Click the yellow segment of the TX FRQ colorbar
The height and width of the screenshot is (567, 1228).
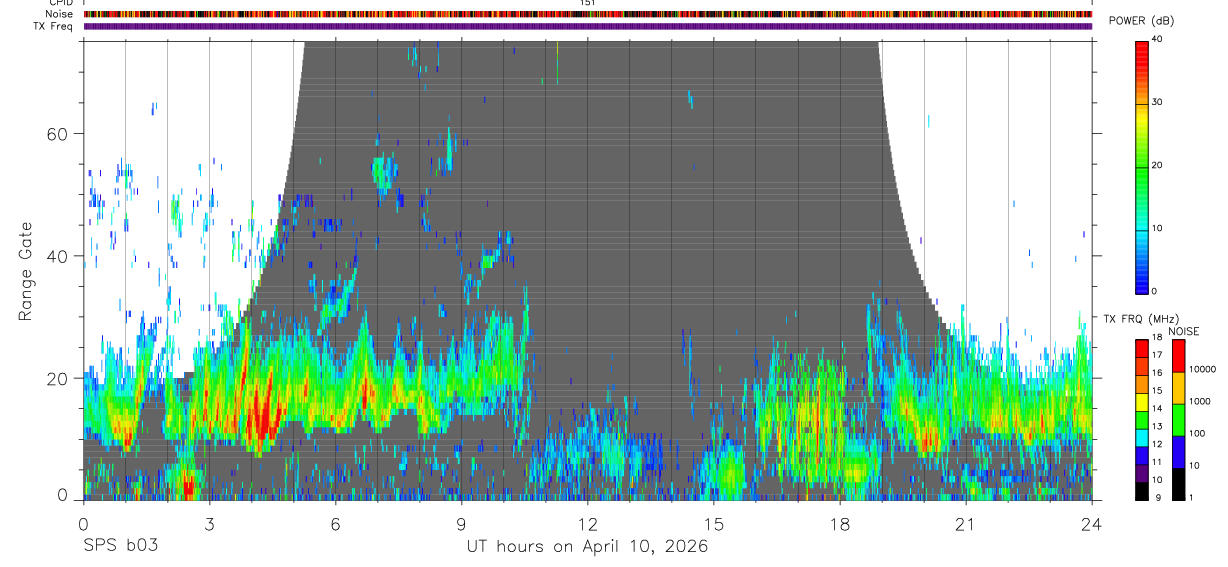point(1142,402)
